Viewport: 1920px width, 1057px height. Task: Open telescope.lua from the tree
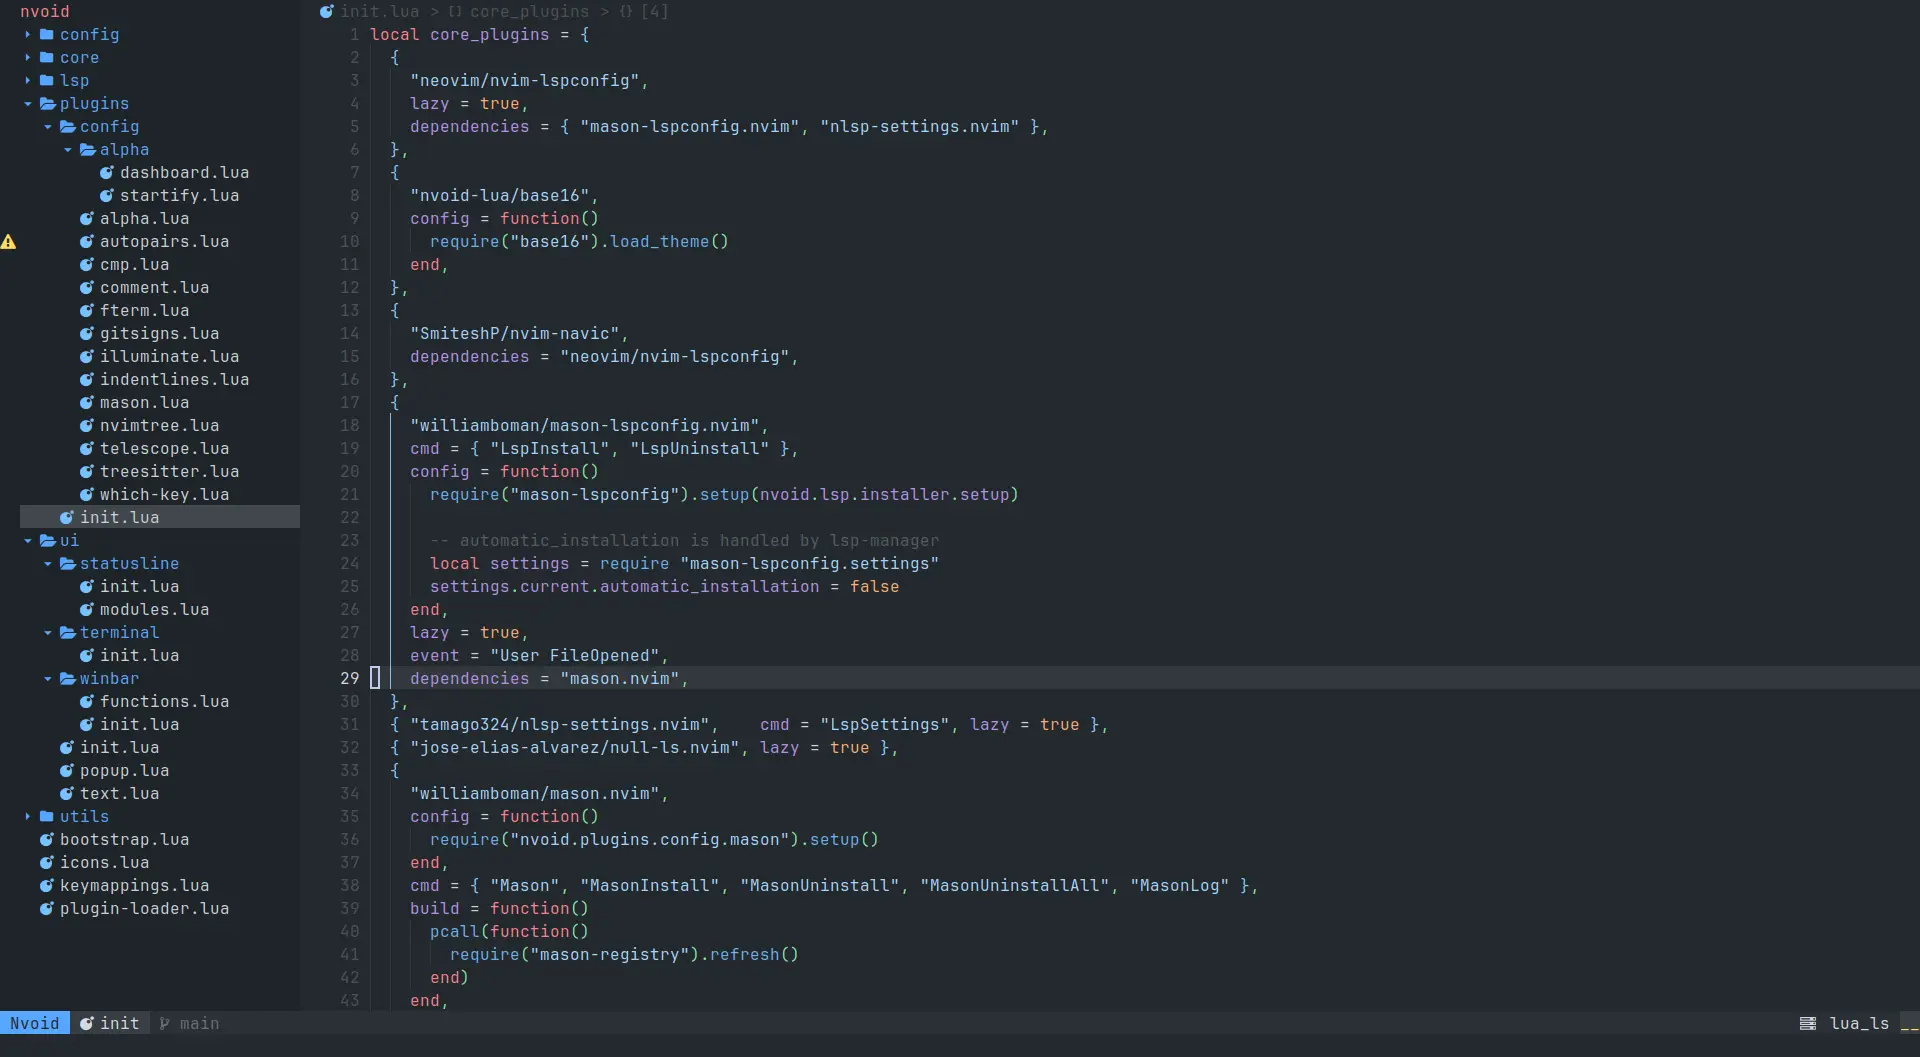165,449
